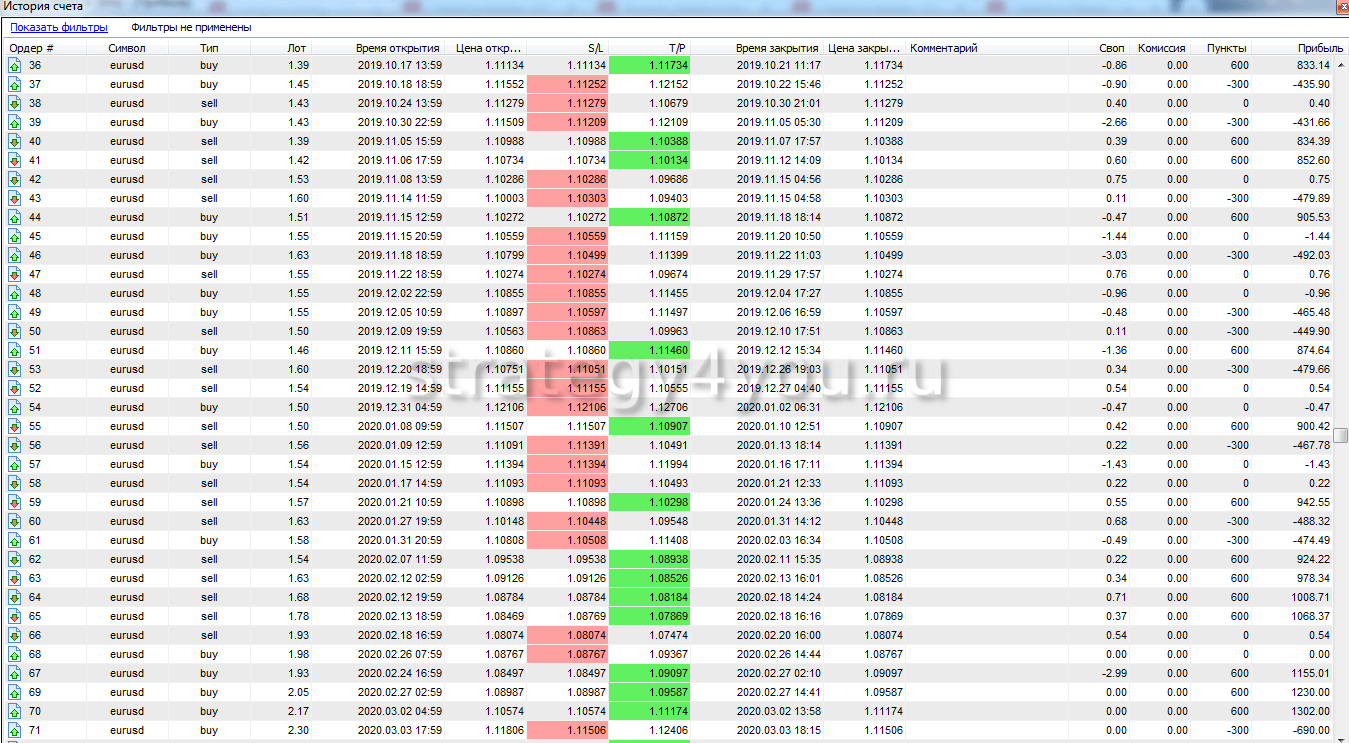The image size is (1349, 743).
Task: Select the icon beside order 62
Action: click(x=15, y=560)
